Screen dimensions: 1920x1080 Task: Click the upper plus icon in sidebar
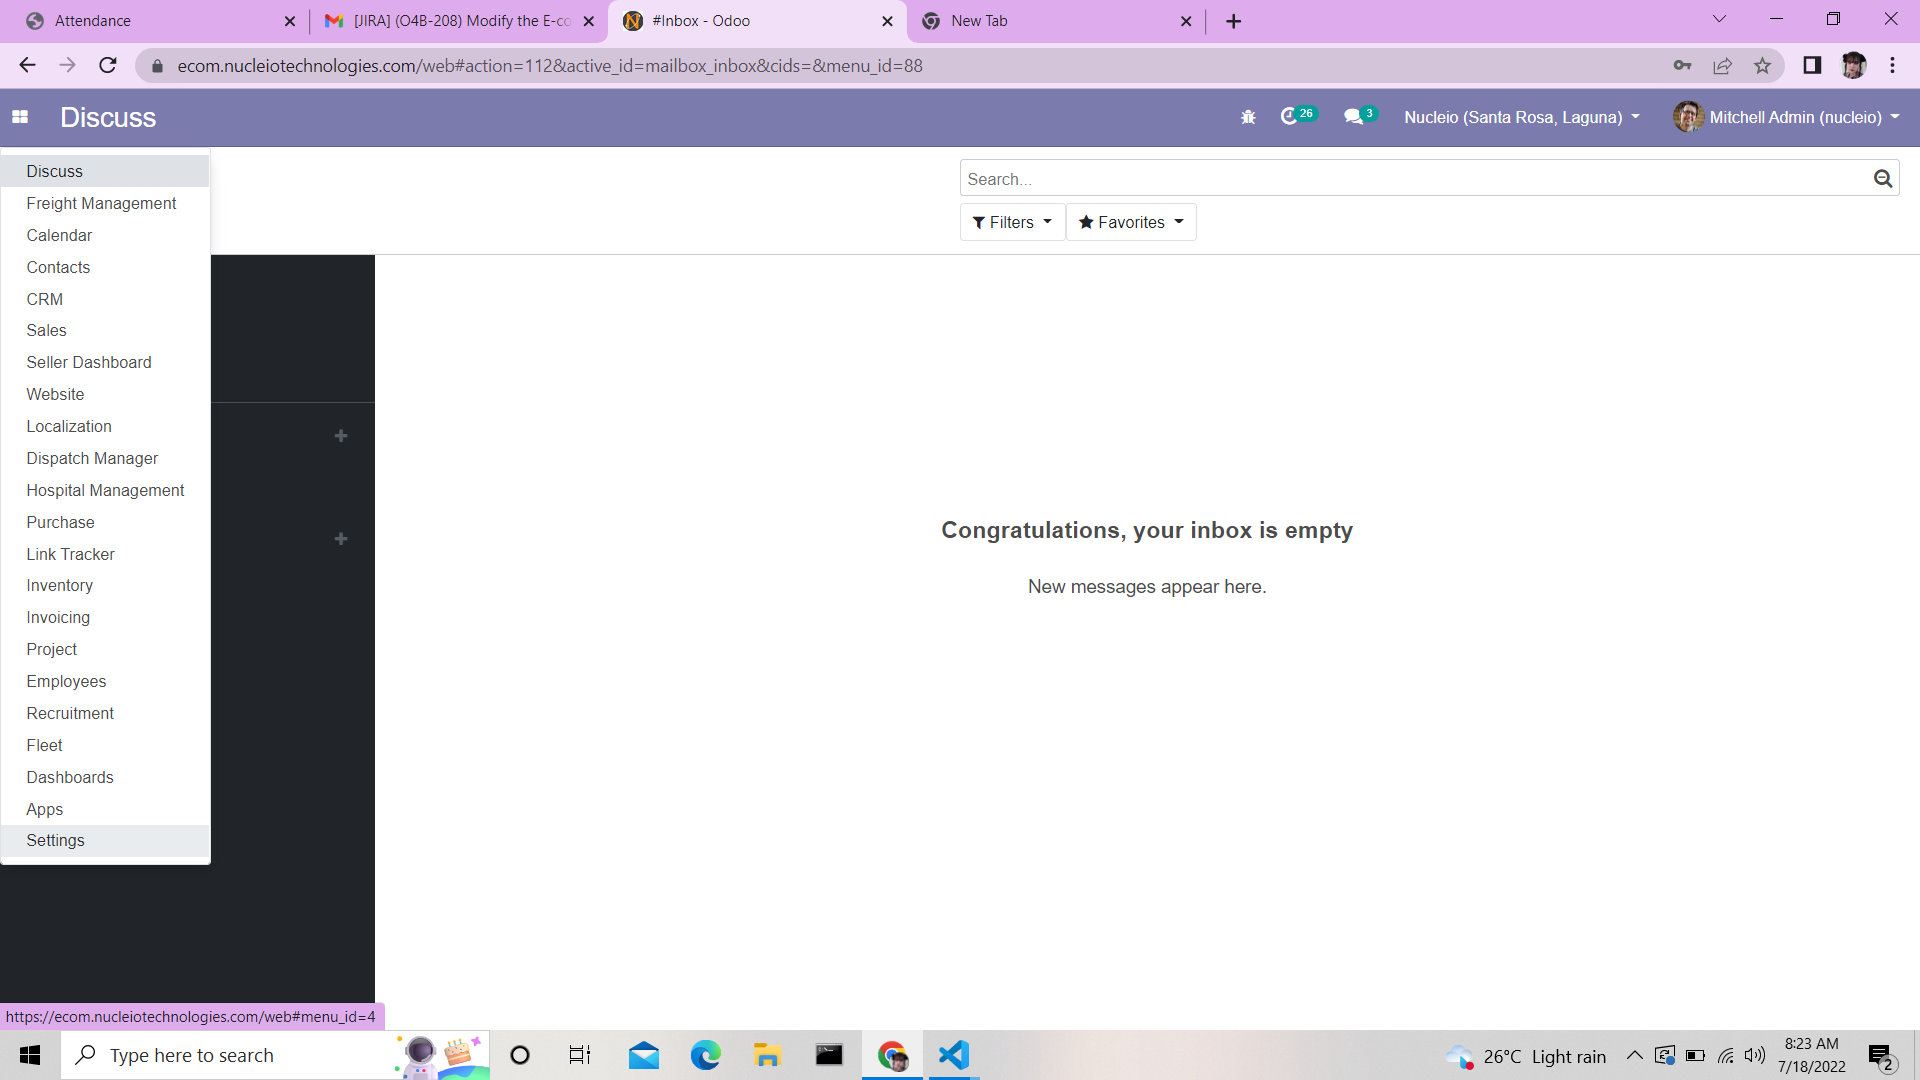pos(341,436)
